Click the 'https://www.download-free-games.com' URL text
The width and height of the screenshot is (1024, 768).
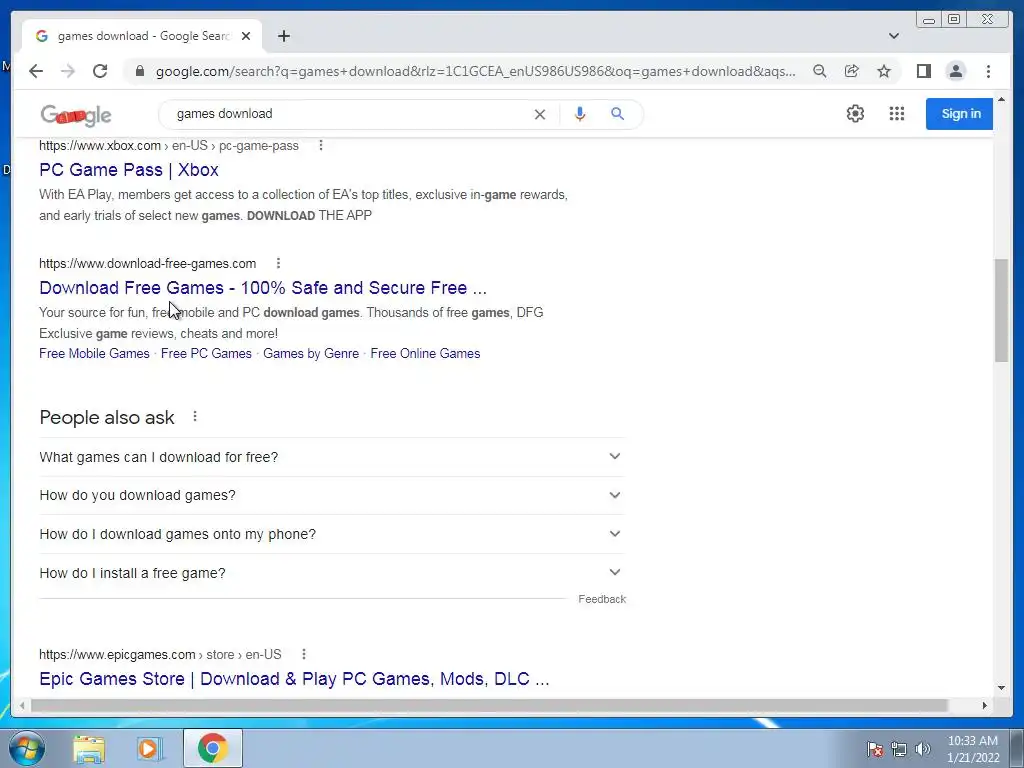pyautogui.click(x=148, y=263)
